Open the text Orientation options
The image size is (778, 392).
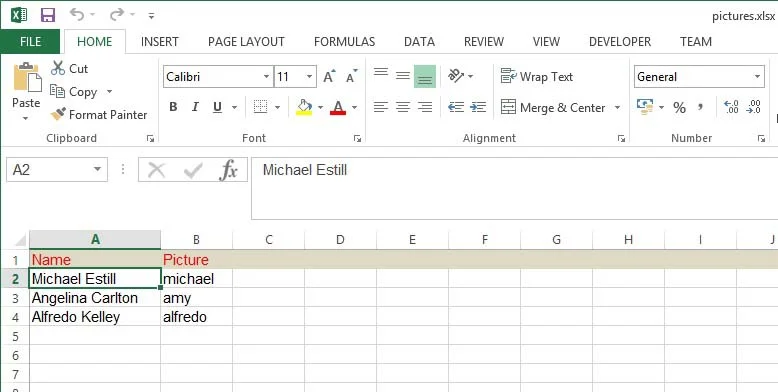tap(460, 76)
